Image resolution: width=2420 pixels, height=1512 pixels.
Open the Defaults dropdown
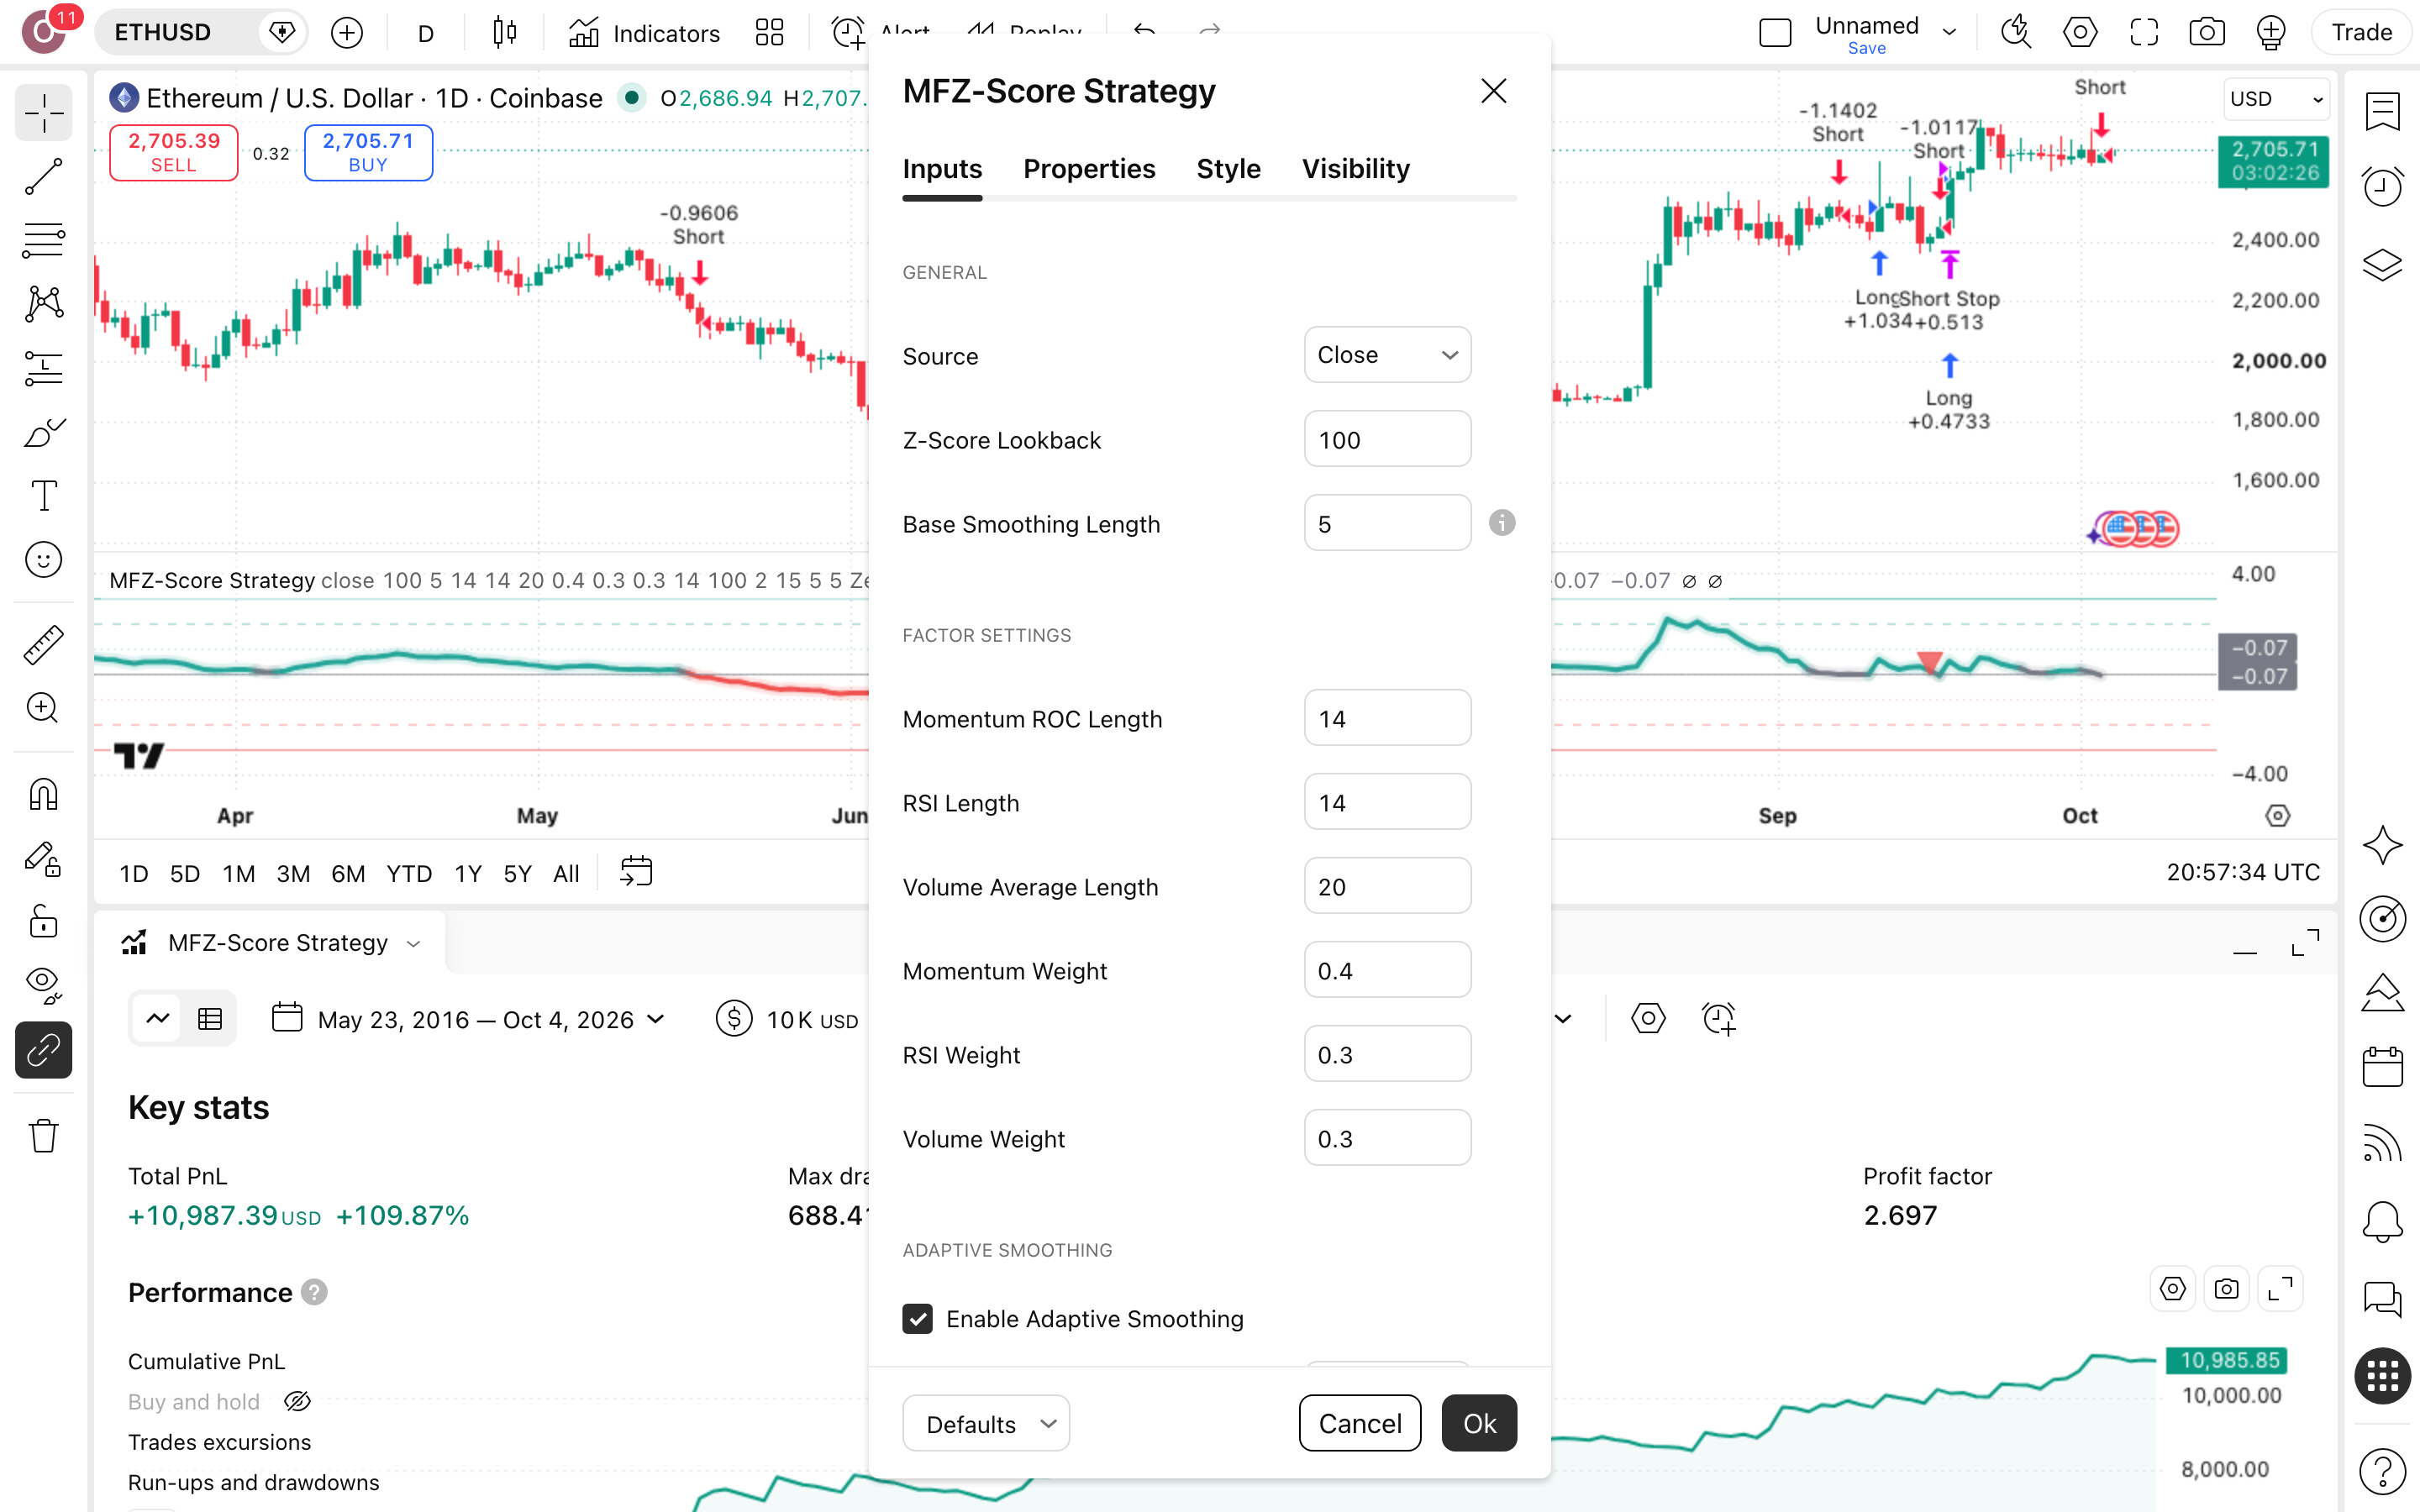tap(986, 1423)
